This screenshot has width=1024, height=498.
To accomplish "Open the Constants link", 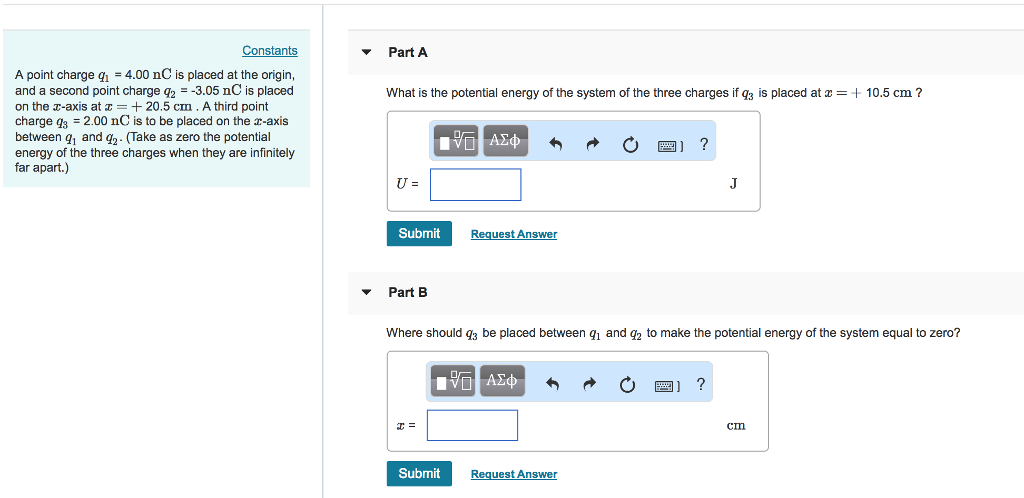I will coord(270,50).
